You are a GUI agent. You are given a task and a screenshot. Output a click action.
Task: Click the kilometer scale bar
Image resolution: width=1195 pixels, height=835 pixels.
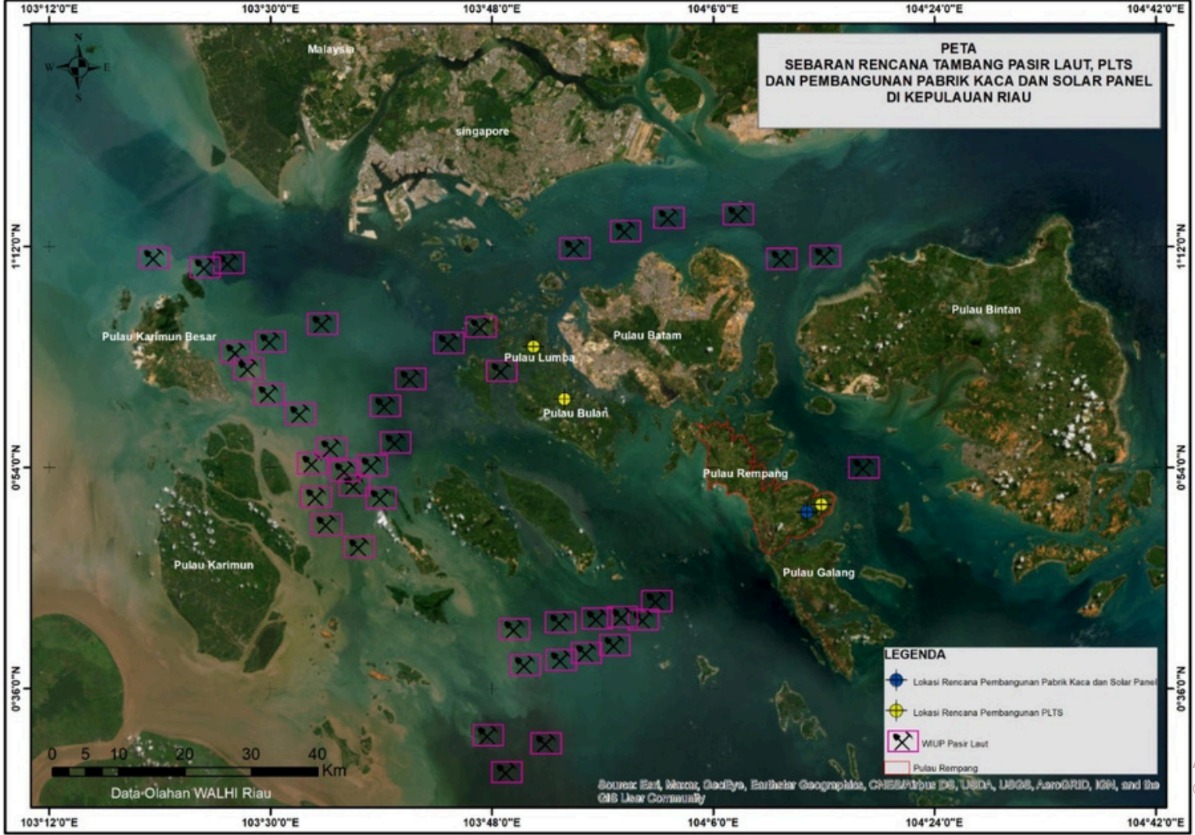184,772
